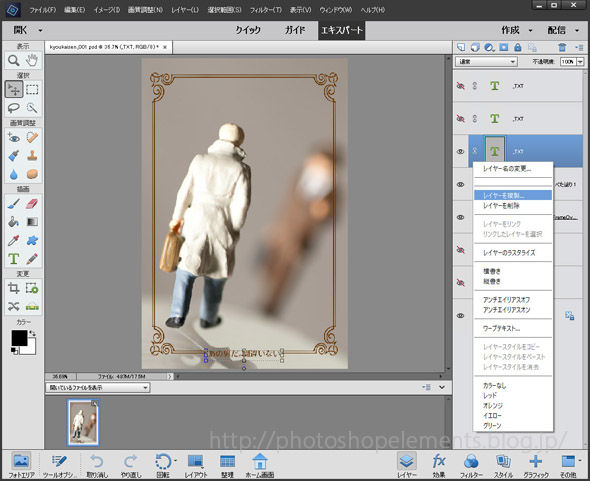Toggle eye of the bottom layer
590x481 pixels.
(x=461, y=316)
